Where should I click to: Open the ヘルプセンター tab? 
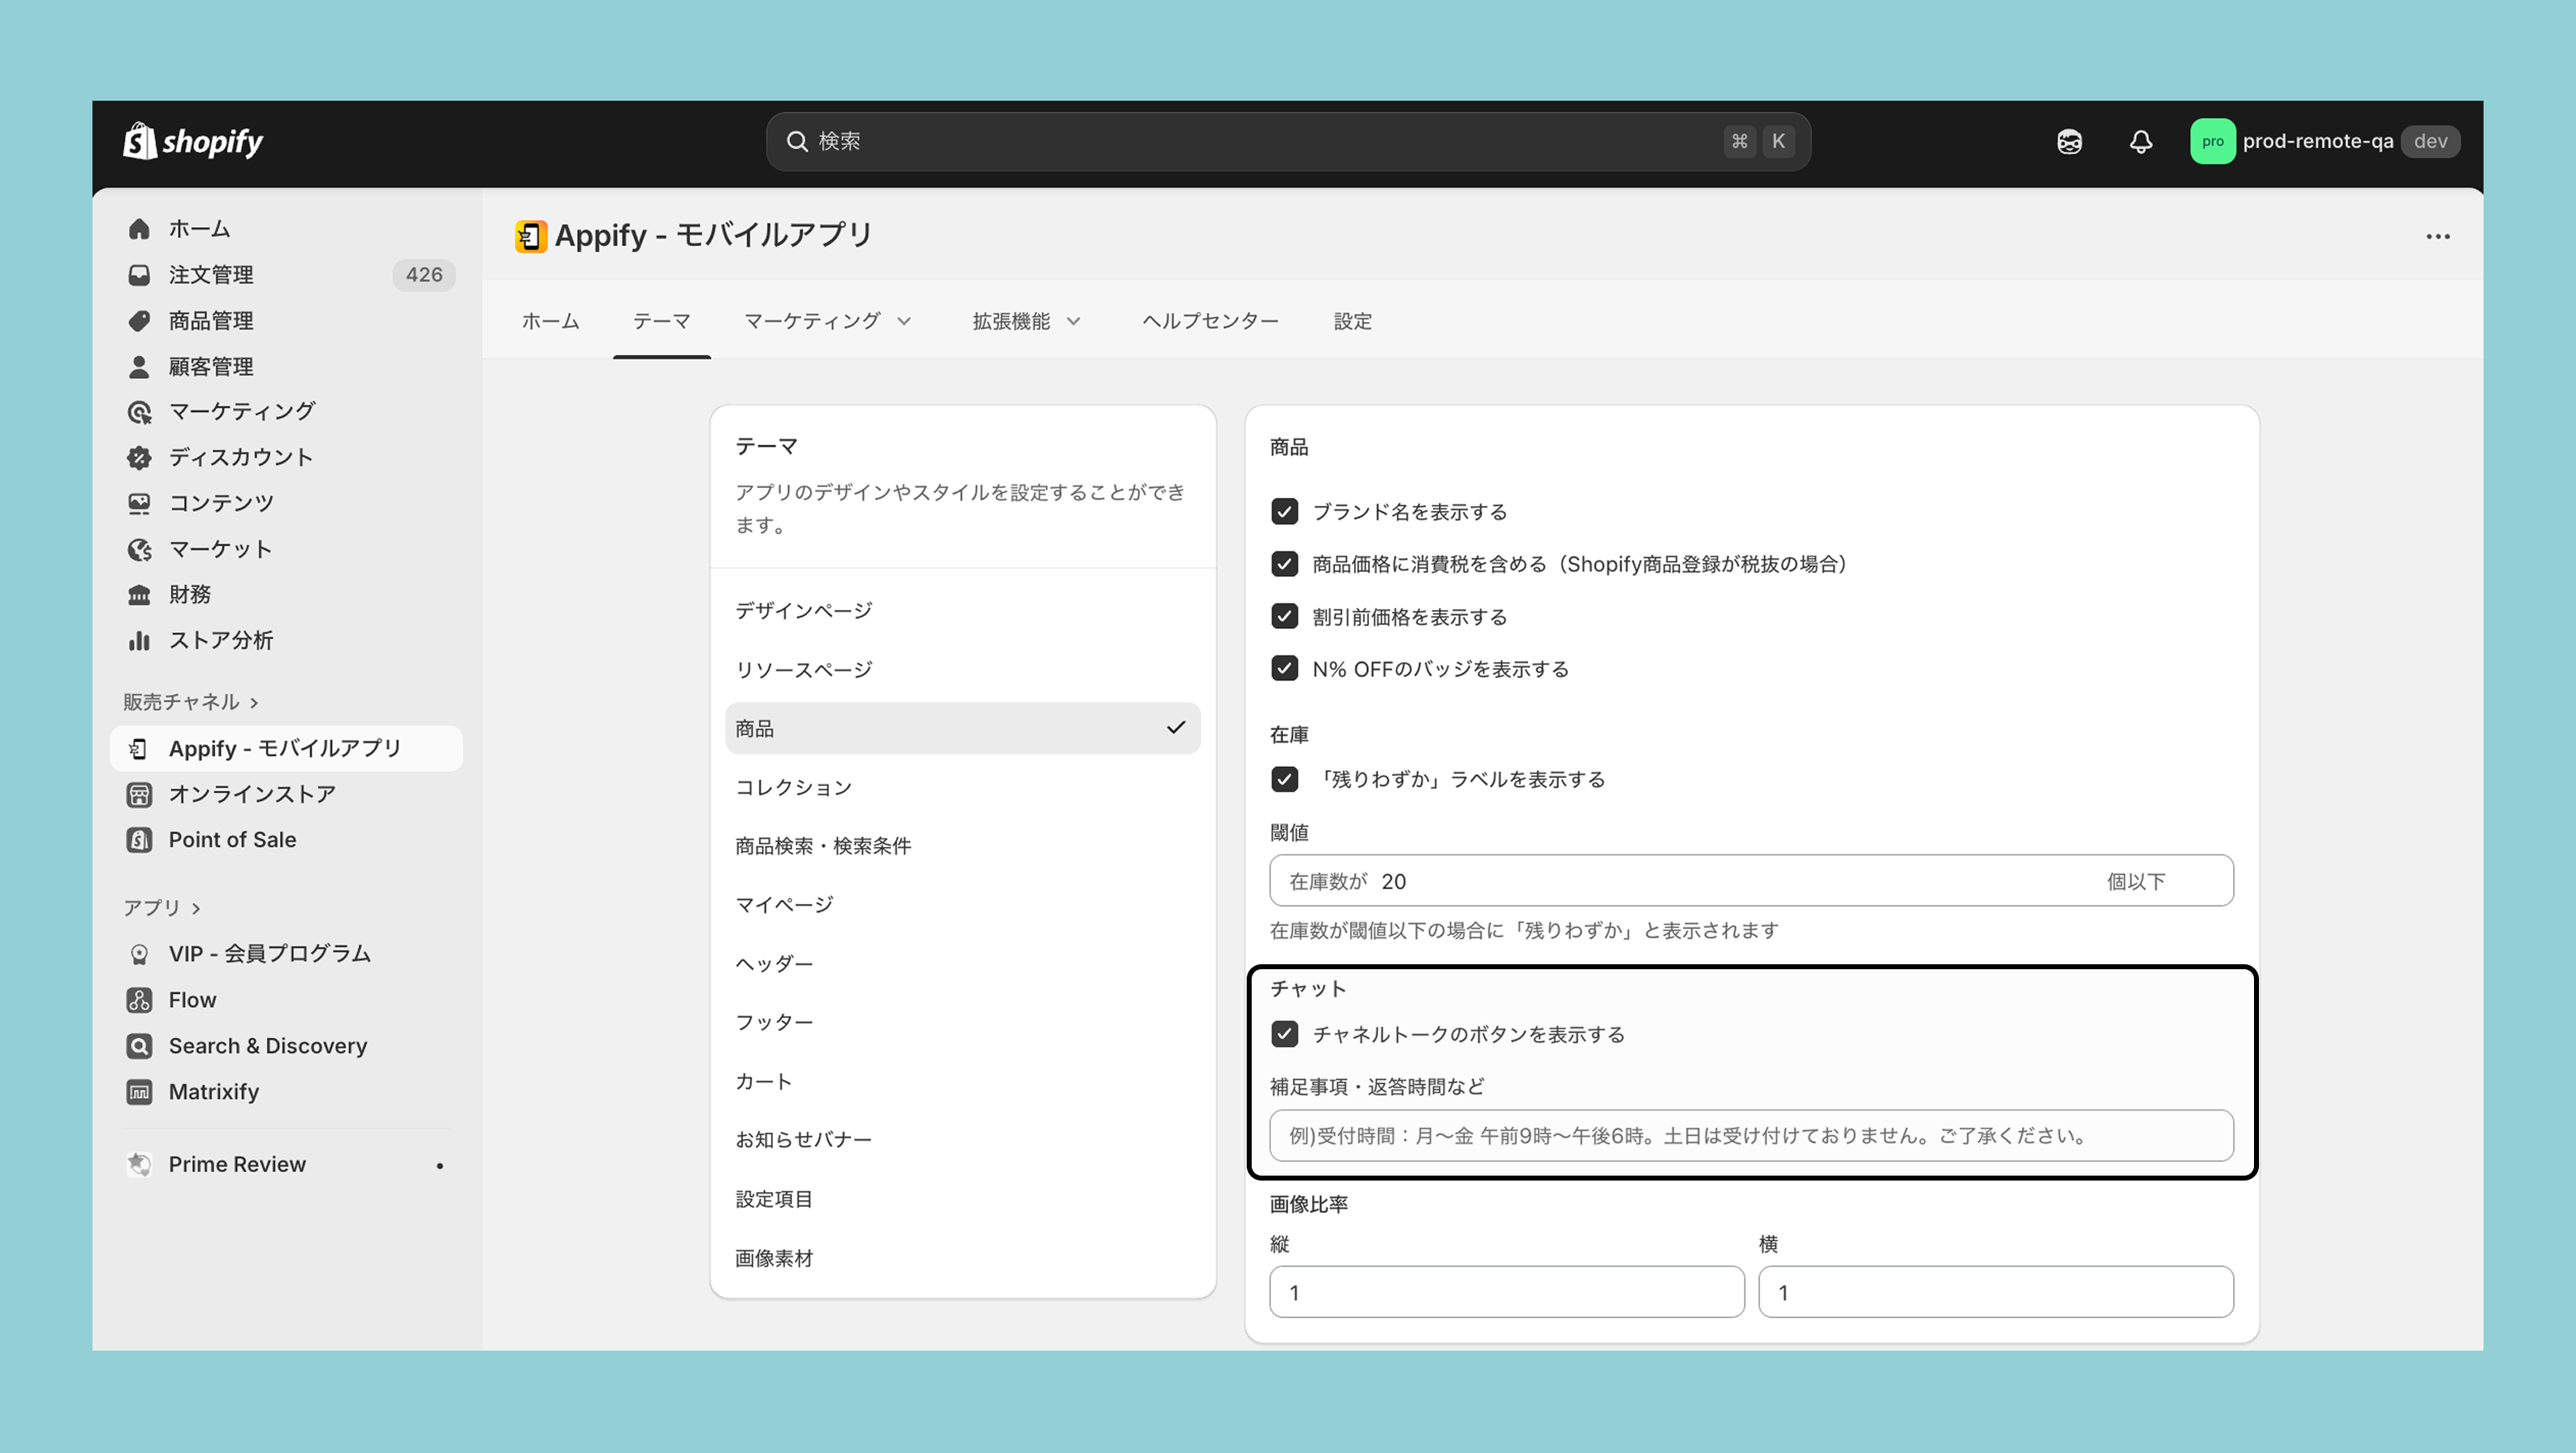point(1210,321)
